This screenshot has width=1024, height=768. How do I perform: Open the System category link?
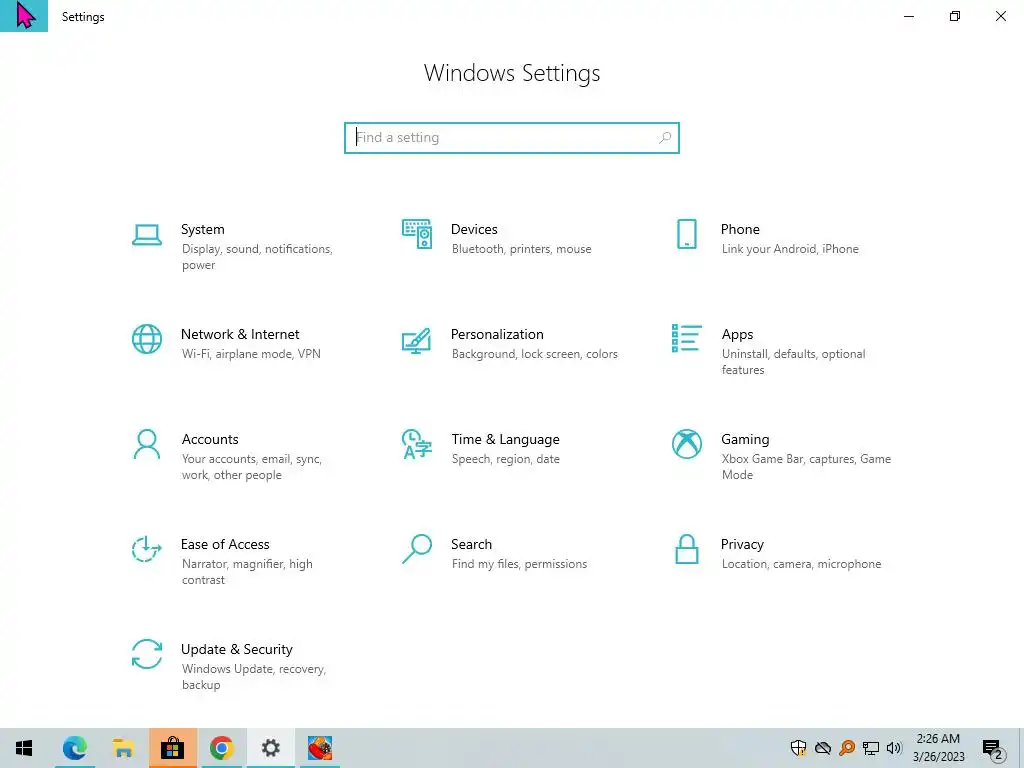coord(202,229)
